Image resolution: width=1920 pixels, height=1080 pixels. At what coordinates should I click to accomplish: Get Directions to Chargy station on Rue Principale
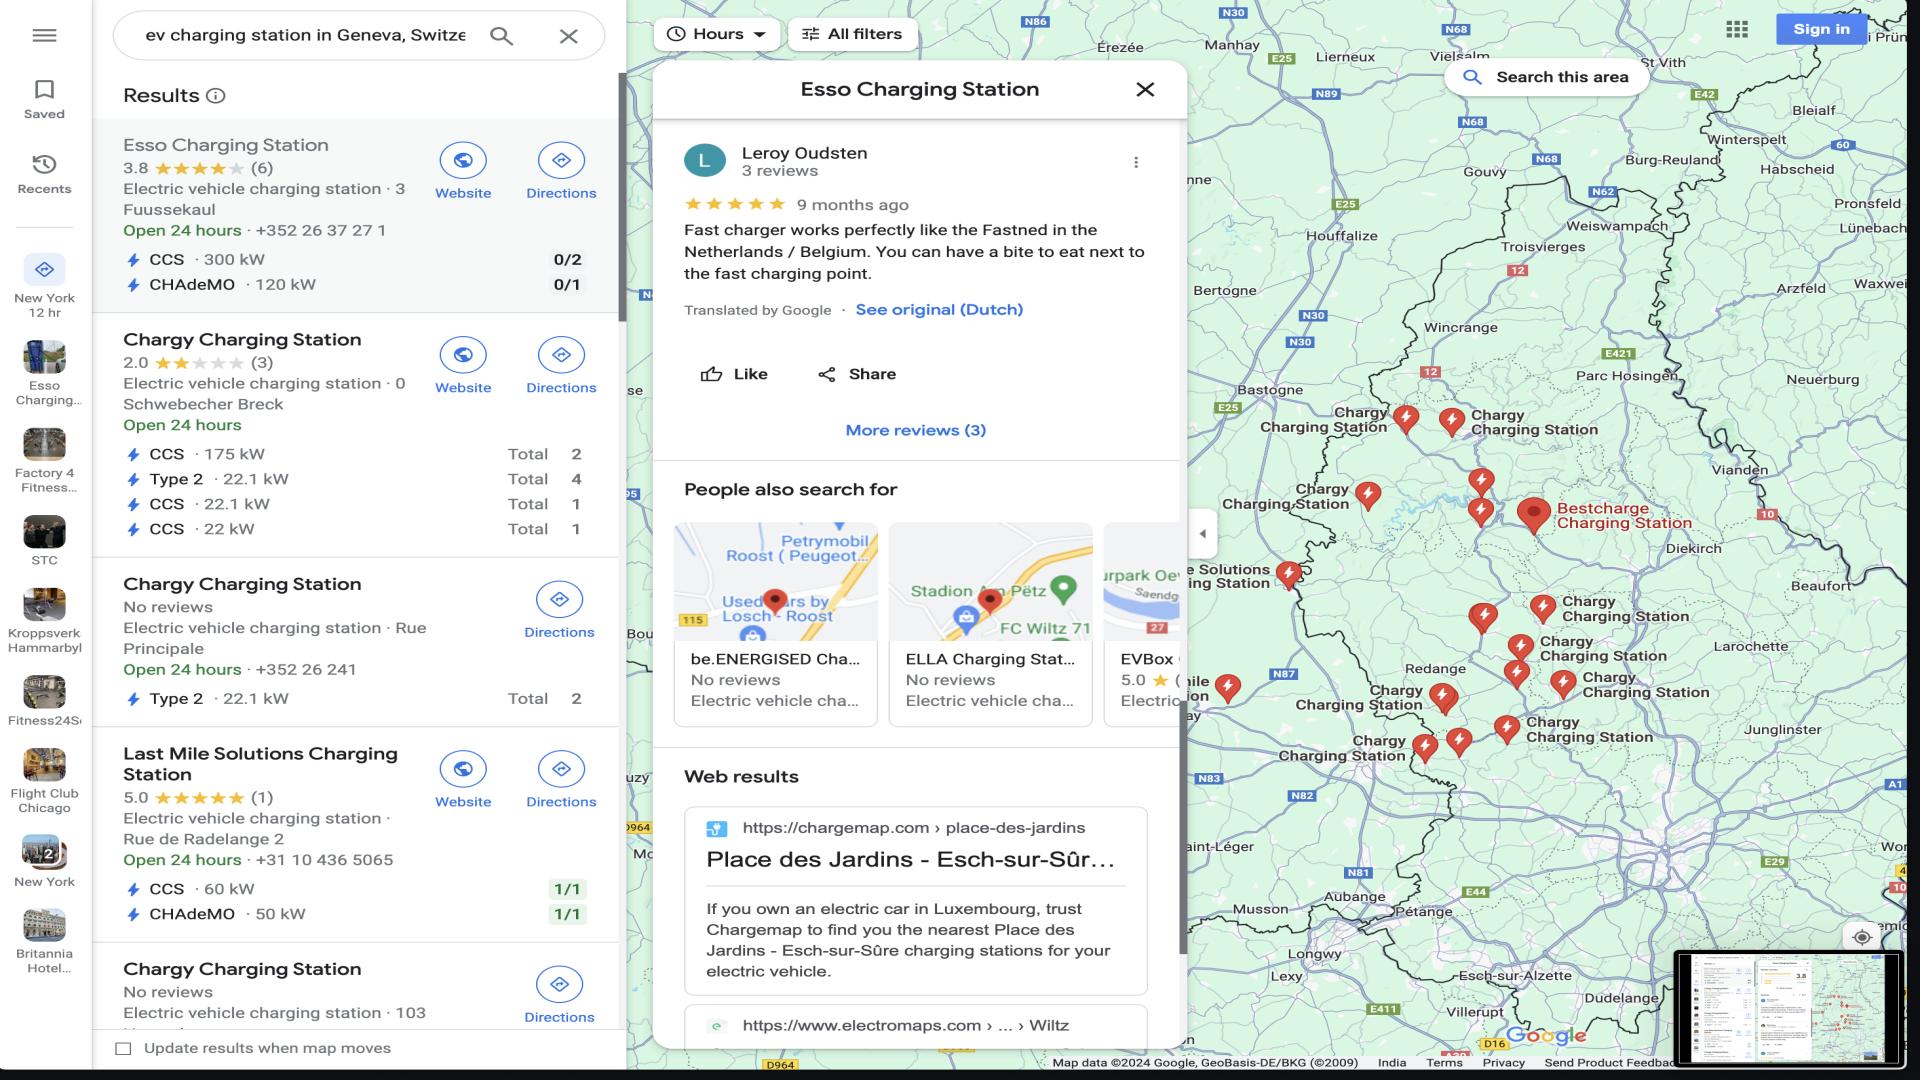559,611
